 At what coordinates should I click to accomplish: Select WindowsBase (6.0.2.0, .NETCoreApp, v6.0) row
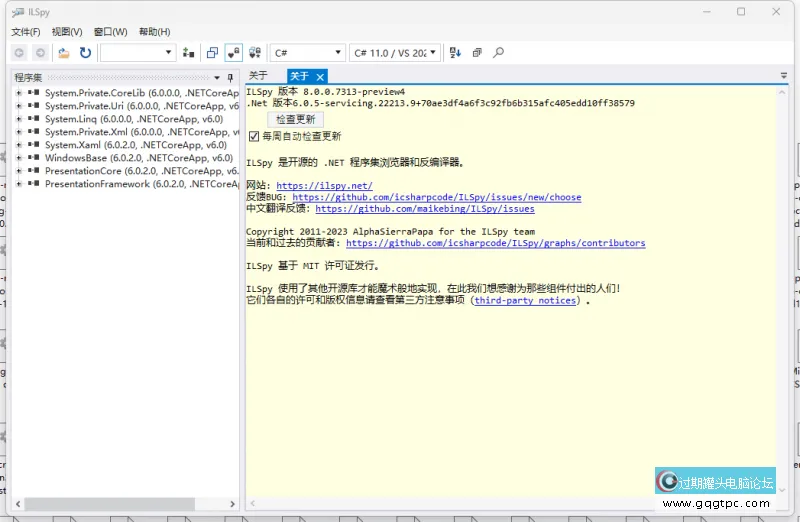(139, 158)
